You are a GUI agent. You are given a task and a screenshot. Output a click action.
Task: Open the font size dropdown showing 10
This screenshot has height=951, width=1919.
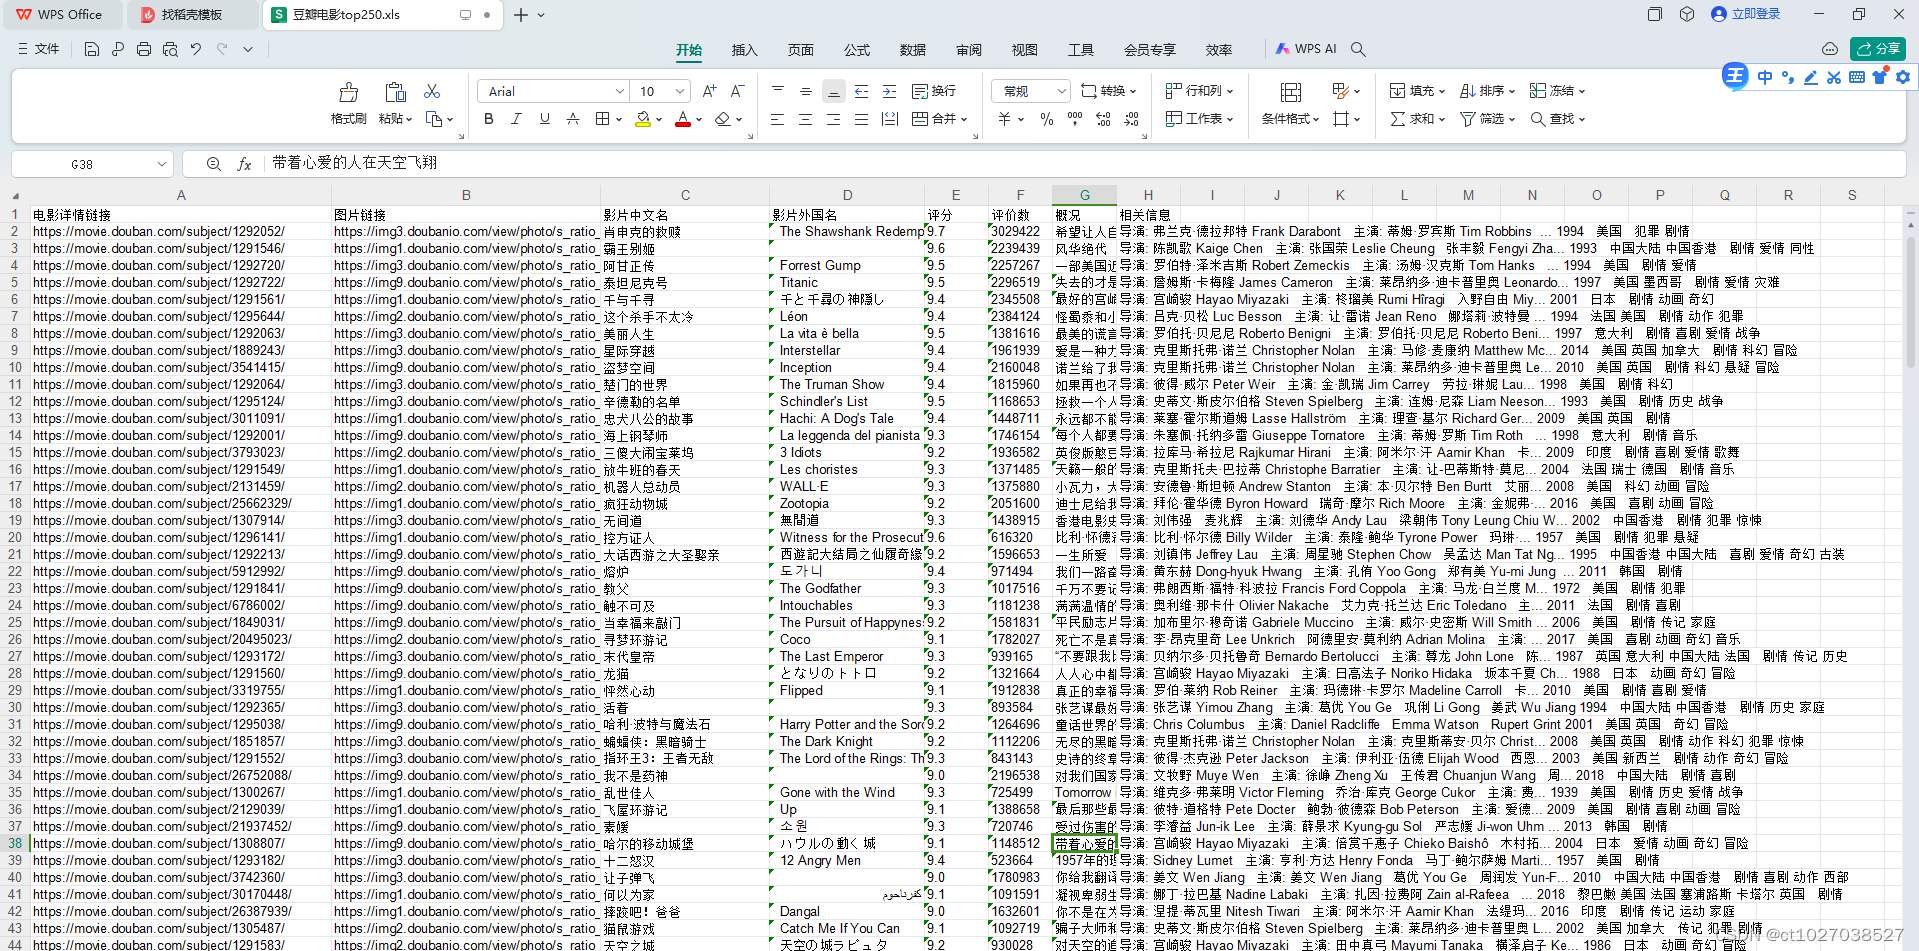tap(680, 91)
